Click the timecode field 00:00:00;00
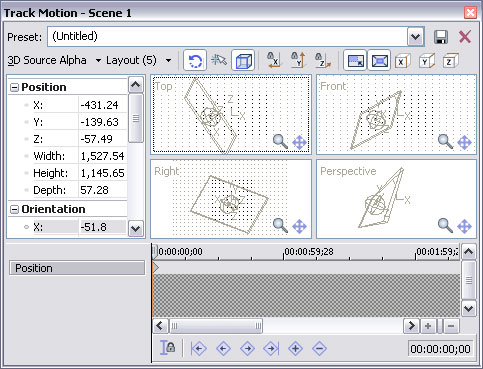The width and height of the screenshot is (483, 369). [x=441, y=349]
